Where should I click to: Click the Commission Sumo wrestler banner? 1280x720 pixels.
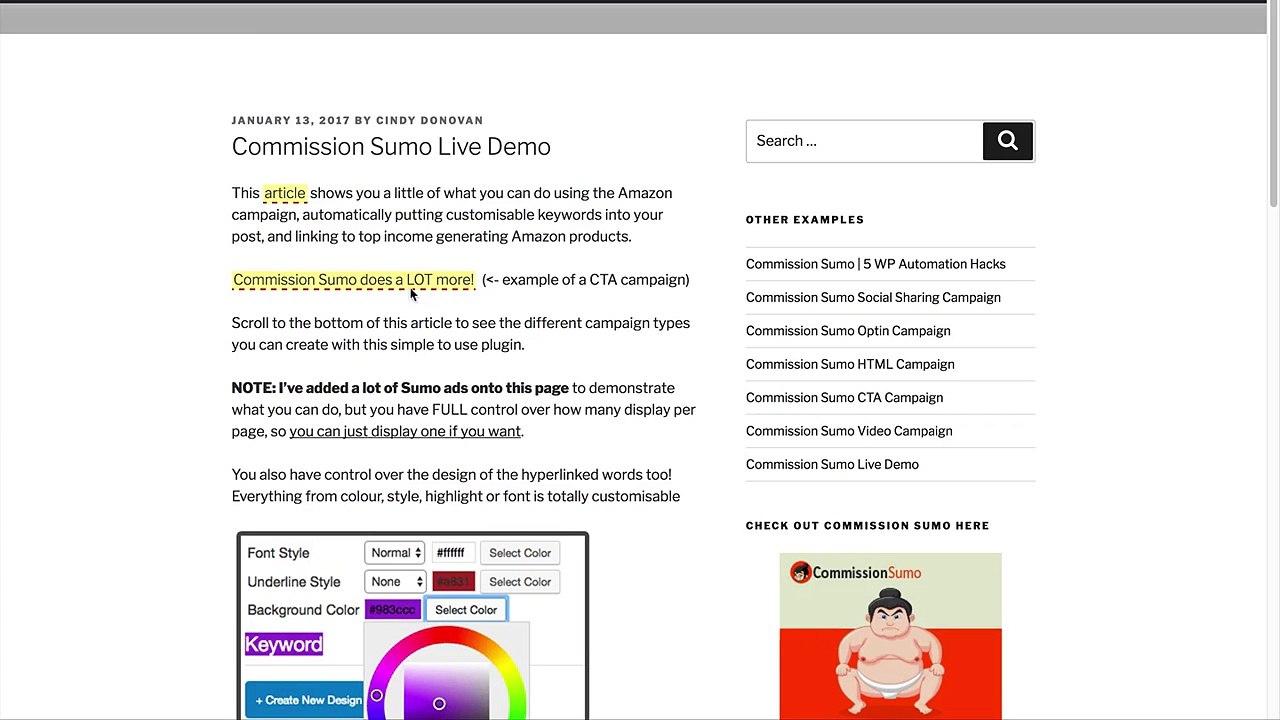890,636
